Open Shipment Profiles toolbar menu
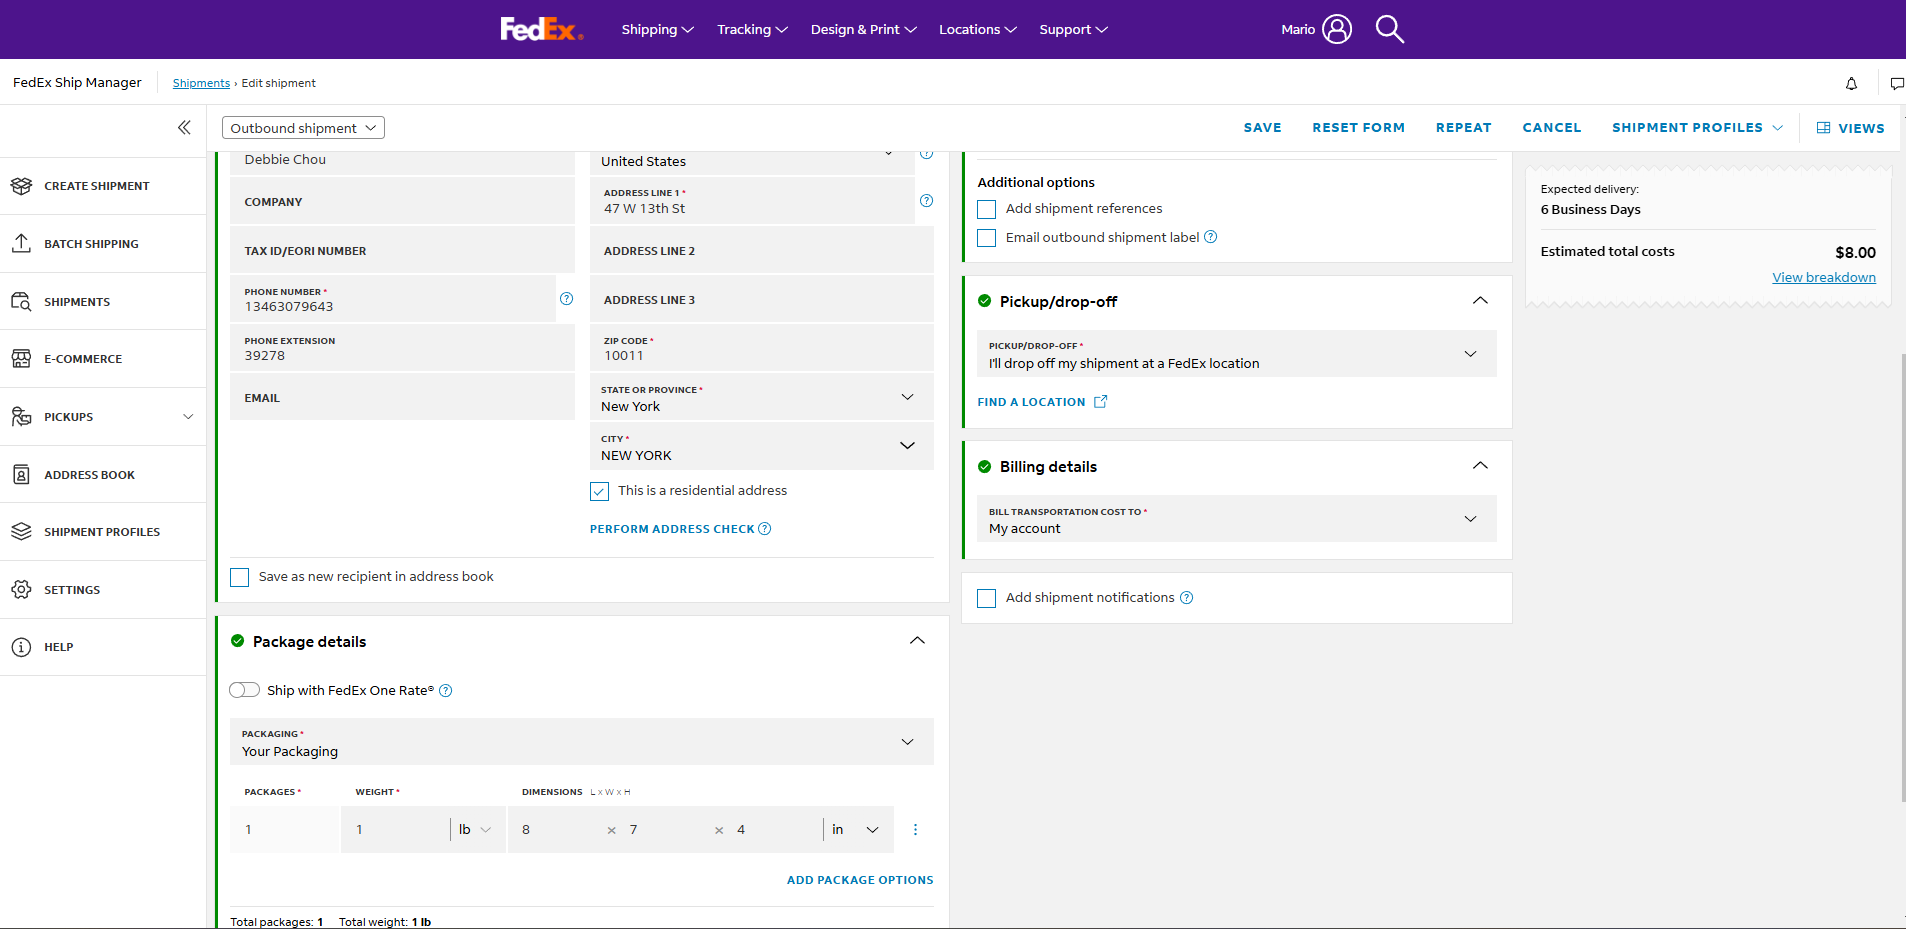This screenshot has width=1906, height=929. click(x=1697, y=128)
